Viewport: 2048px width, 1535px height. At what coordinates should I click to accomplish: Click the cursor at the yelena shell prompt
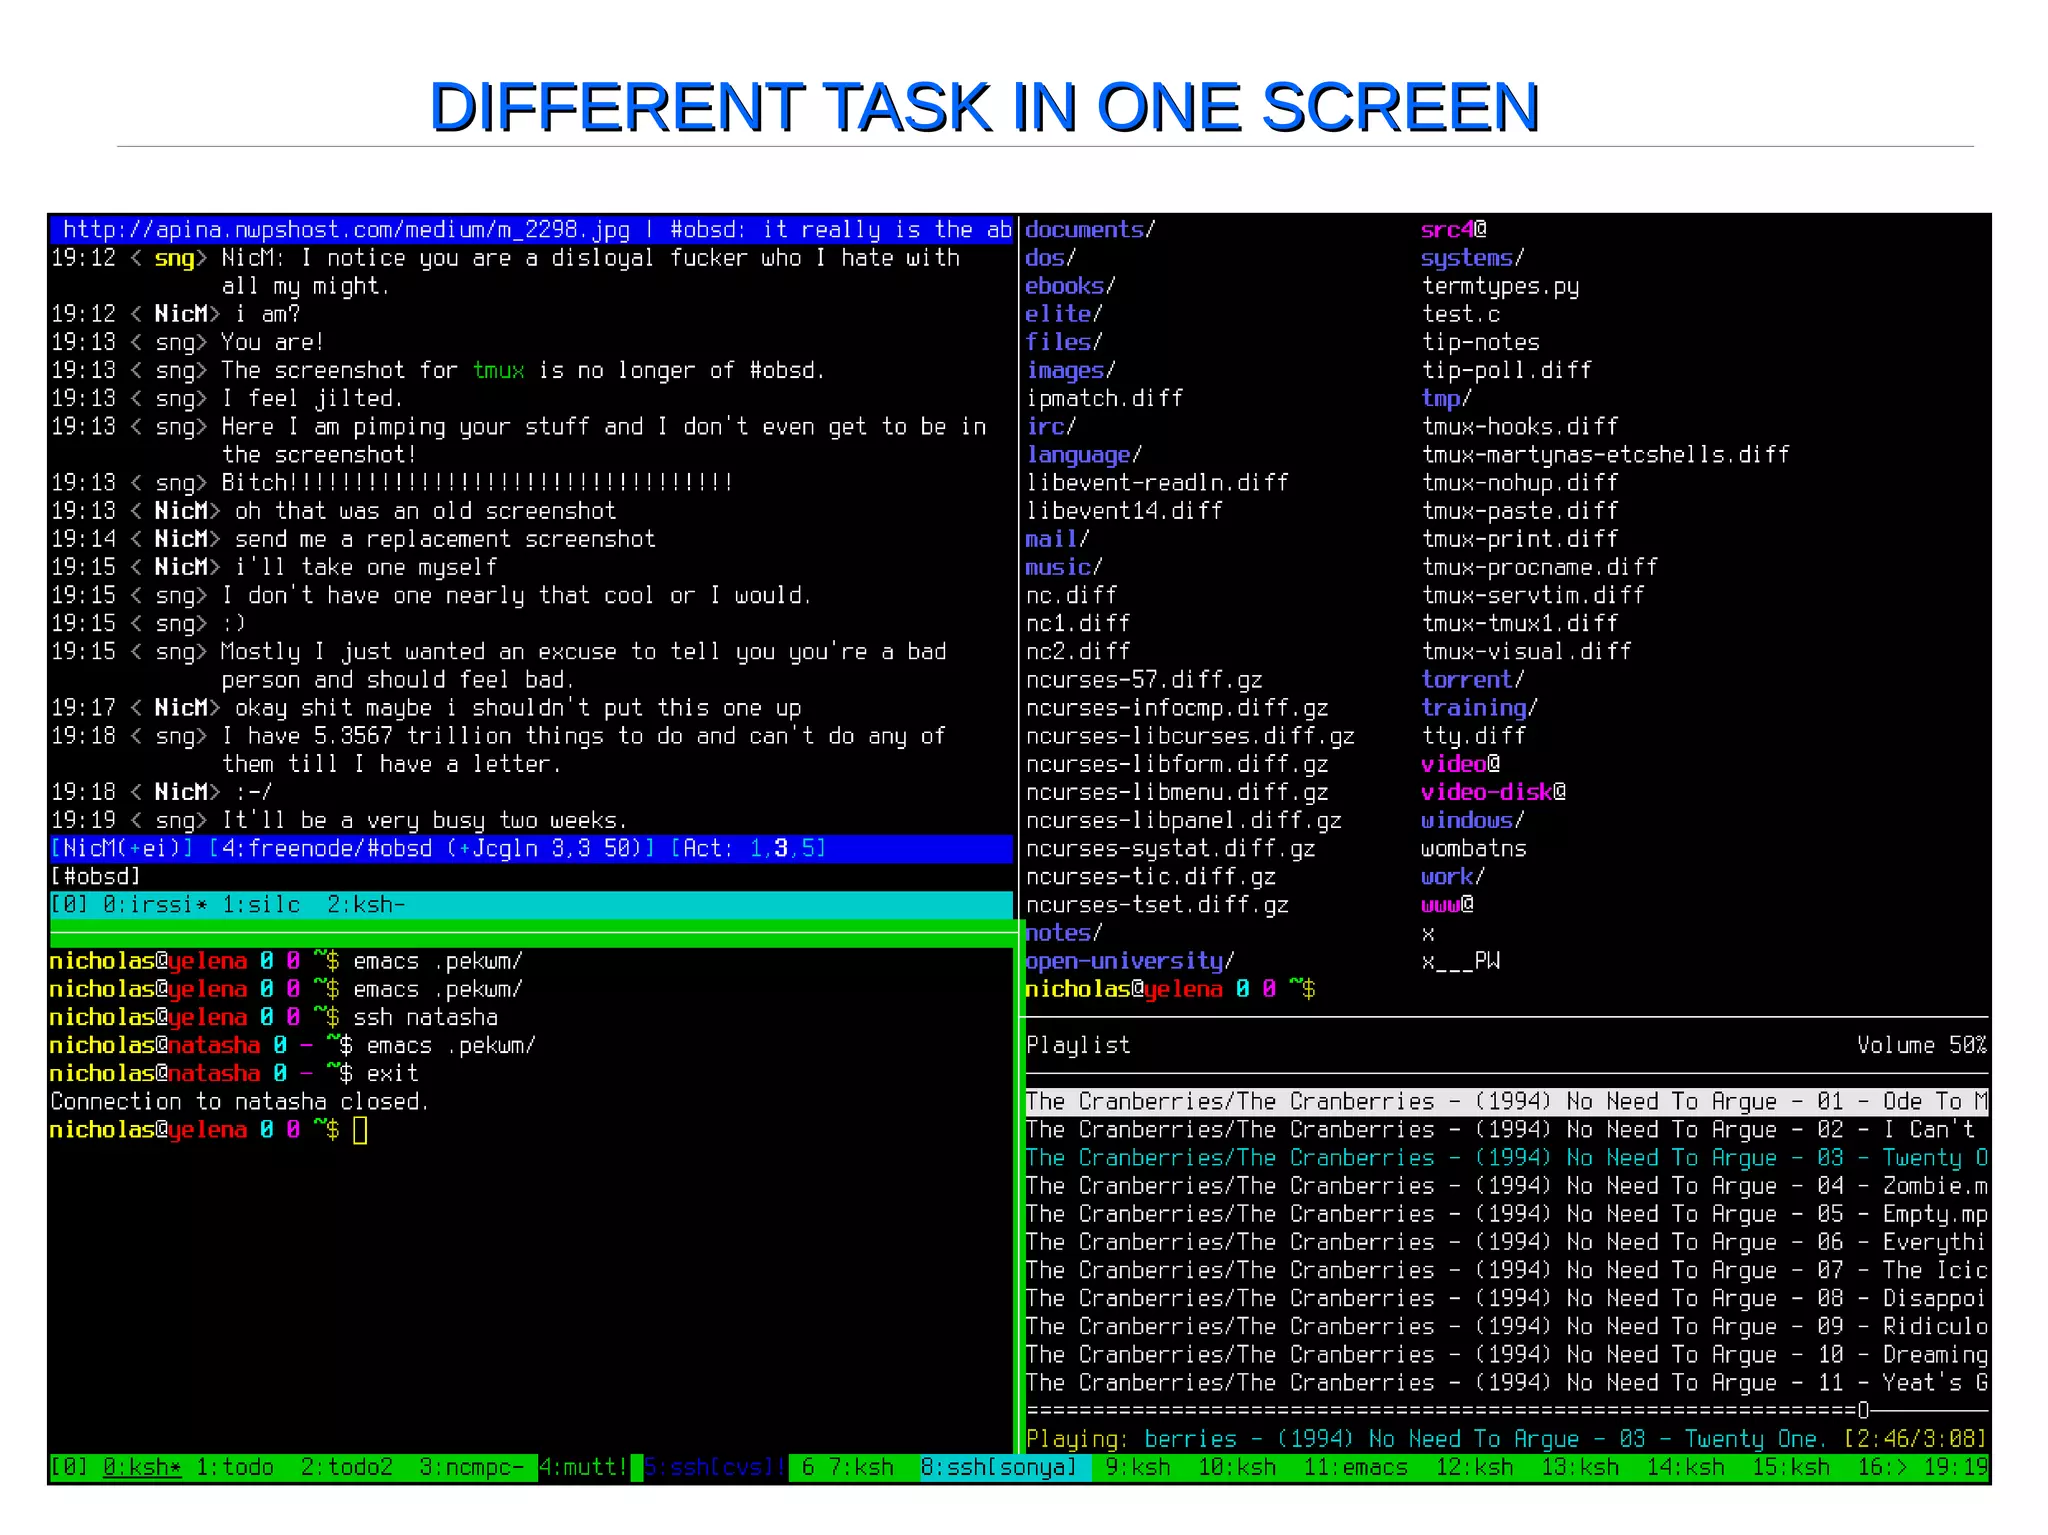pos(360,1130)
